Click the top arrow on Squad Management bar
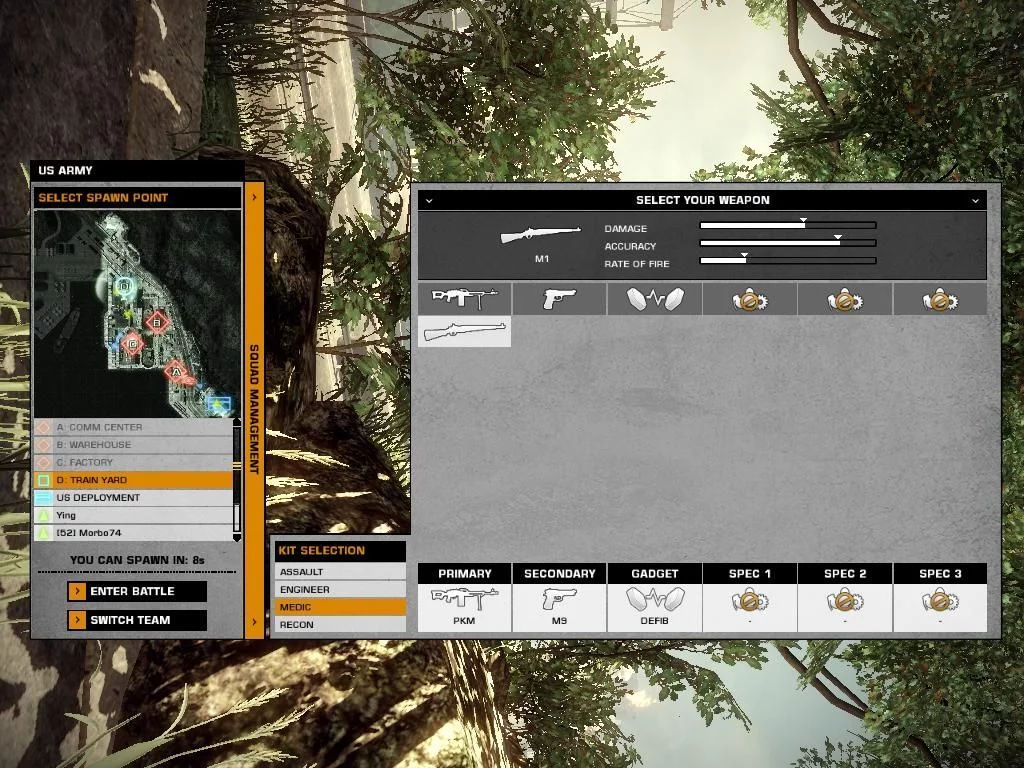 254,197
